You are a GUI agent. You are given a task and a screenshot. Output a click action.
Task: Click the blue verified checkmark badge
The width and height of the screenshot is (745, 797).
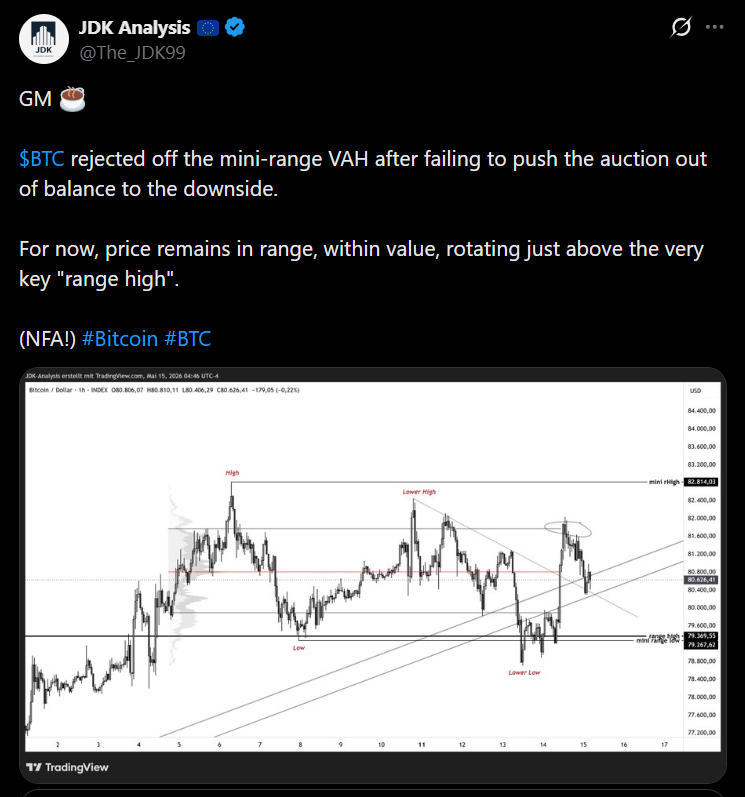[x=235, y=27]
